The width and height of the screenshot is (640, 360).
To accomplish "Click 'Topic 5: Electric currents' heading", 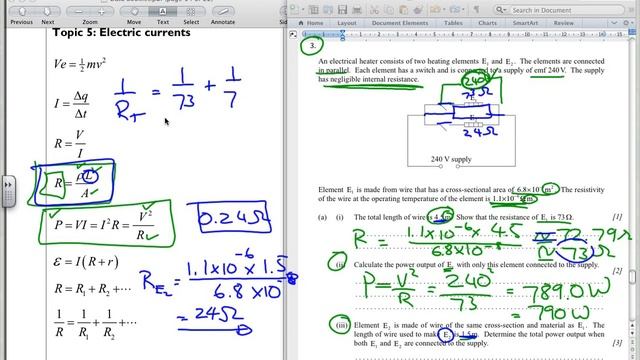I will click(121, 32).
